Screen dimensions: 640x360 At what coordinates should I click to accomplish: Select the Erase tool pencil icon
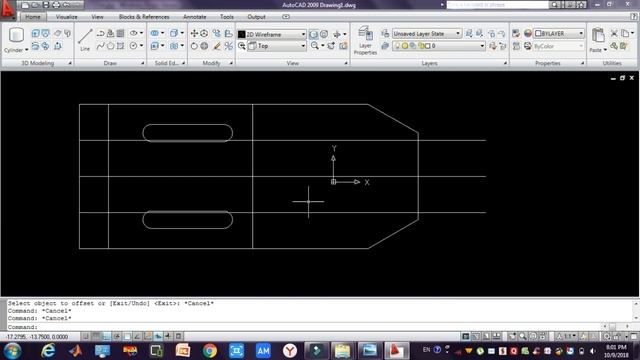tap(217, 46)
